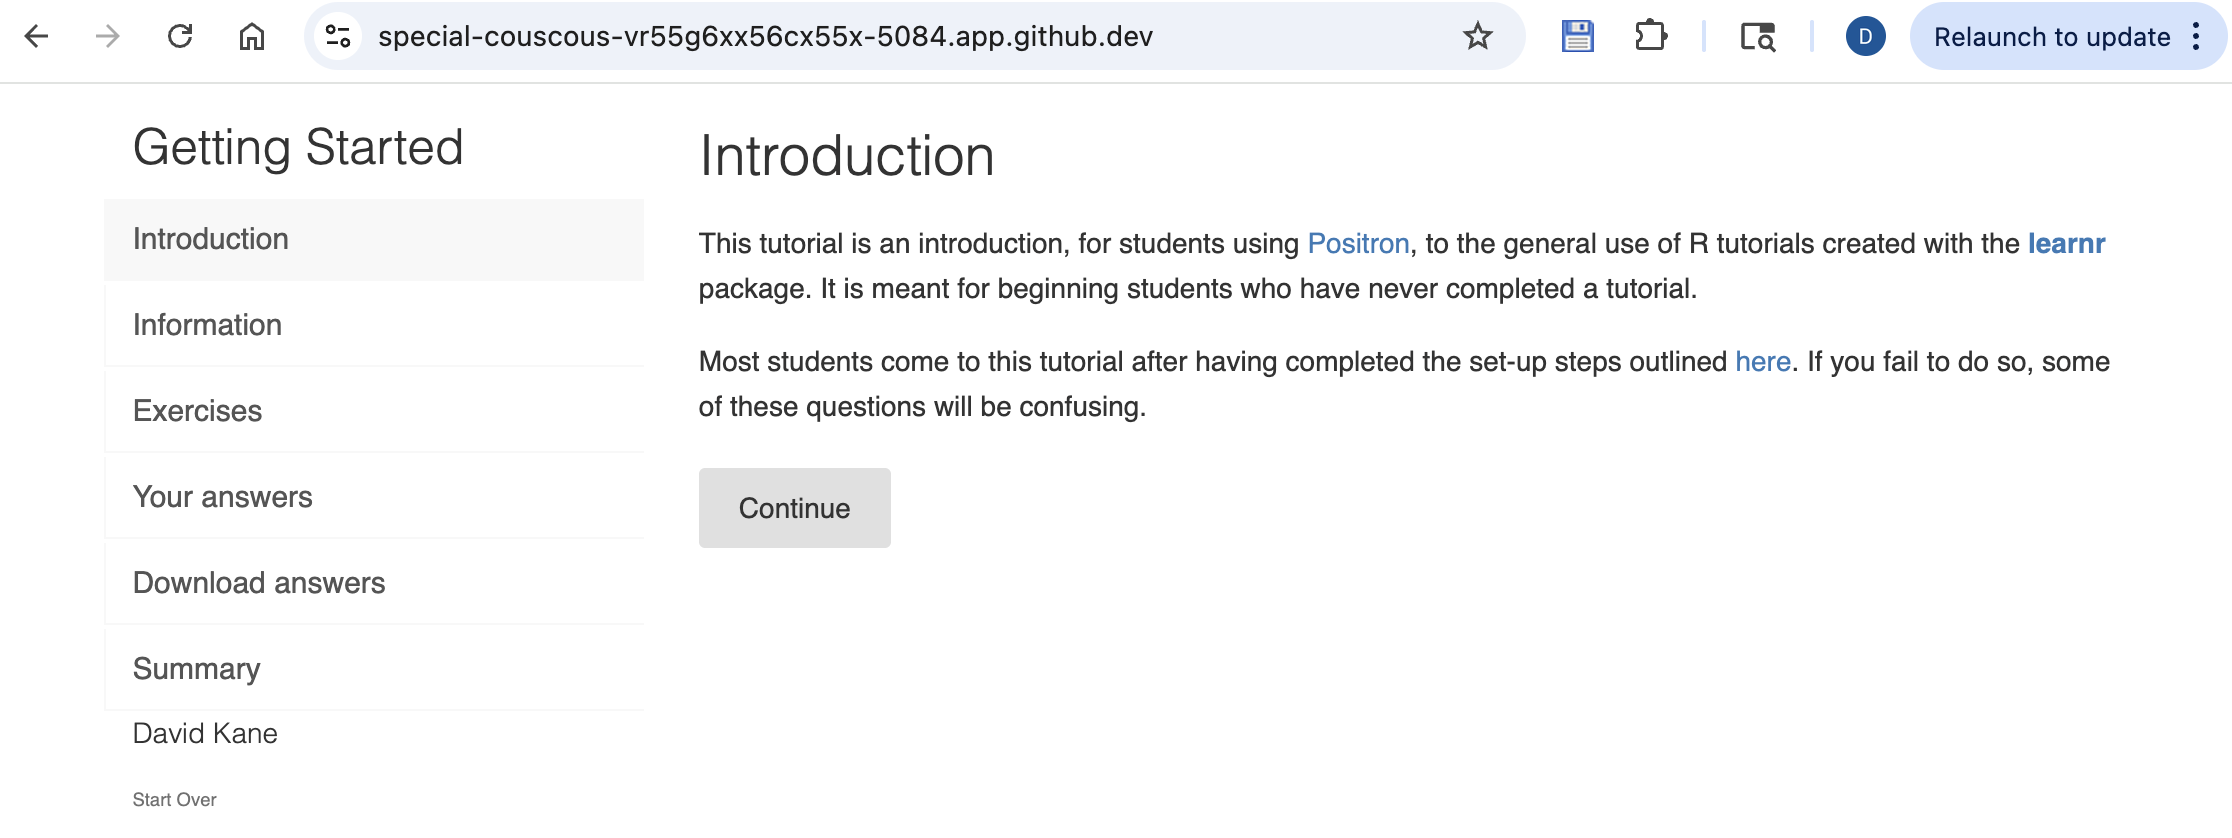Go to the browser home page
The height and width of the screenshot is (838, 2232).
click(252, 37)
